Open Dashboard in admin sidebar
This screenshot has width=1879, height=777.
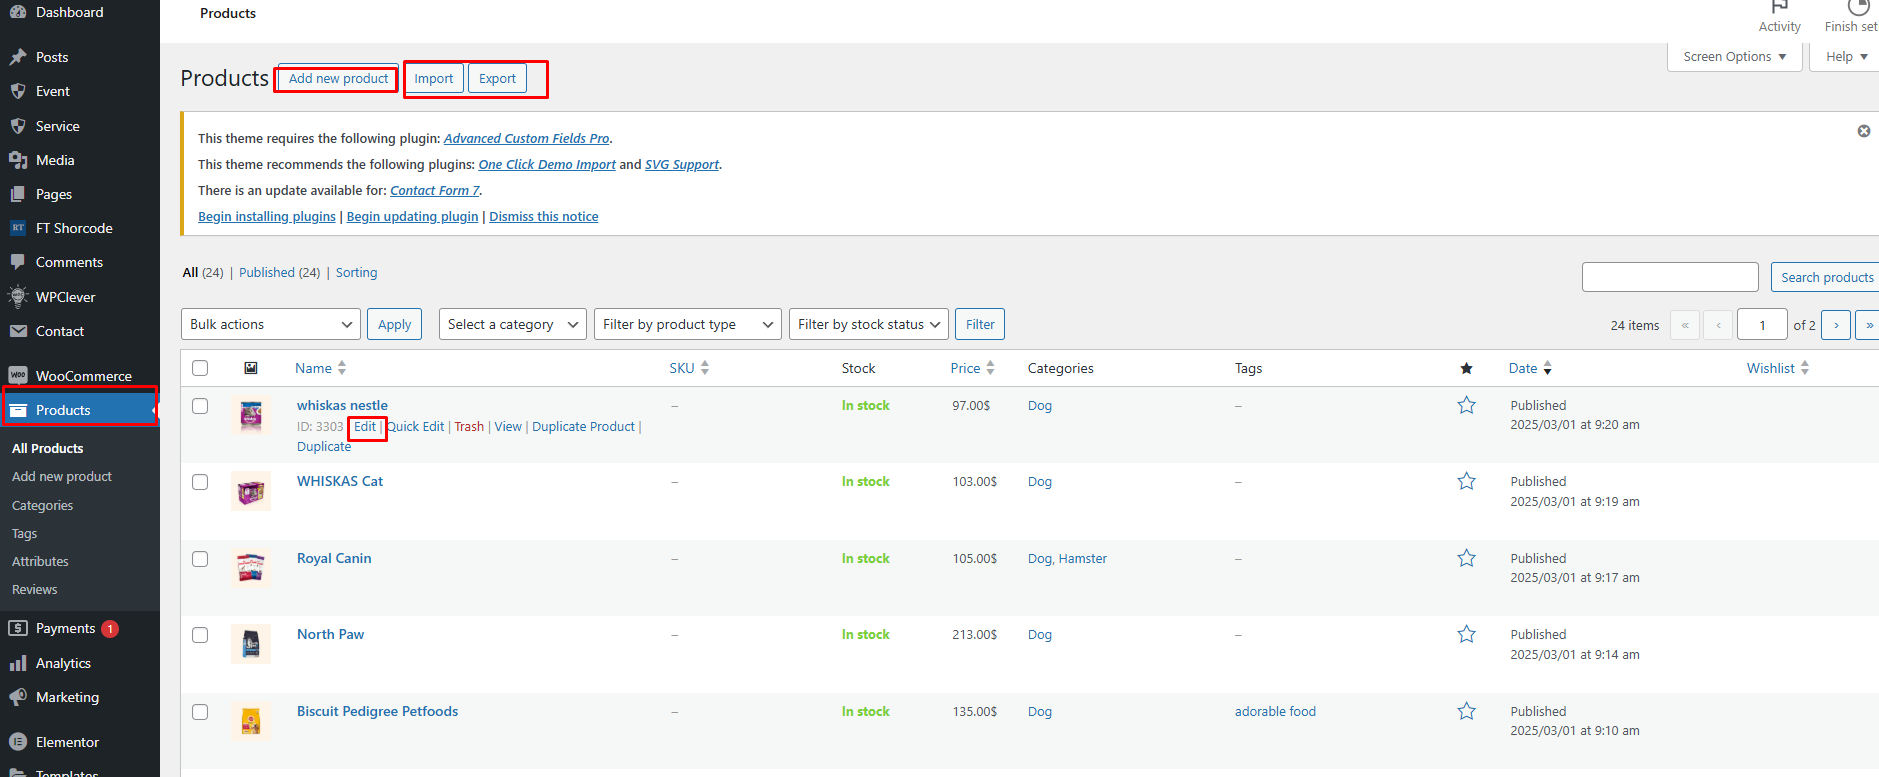tap(69, 12)
